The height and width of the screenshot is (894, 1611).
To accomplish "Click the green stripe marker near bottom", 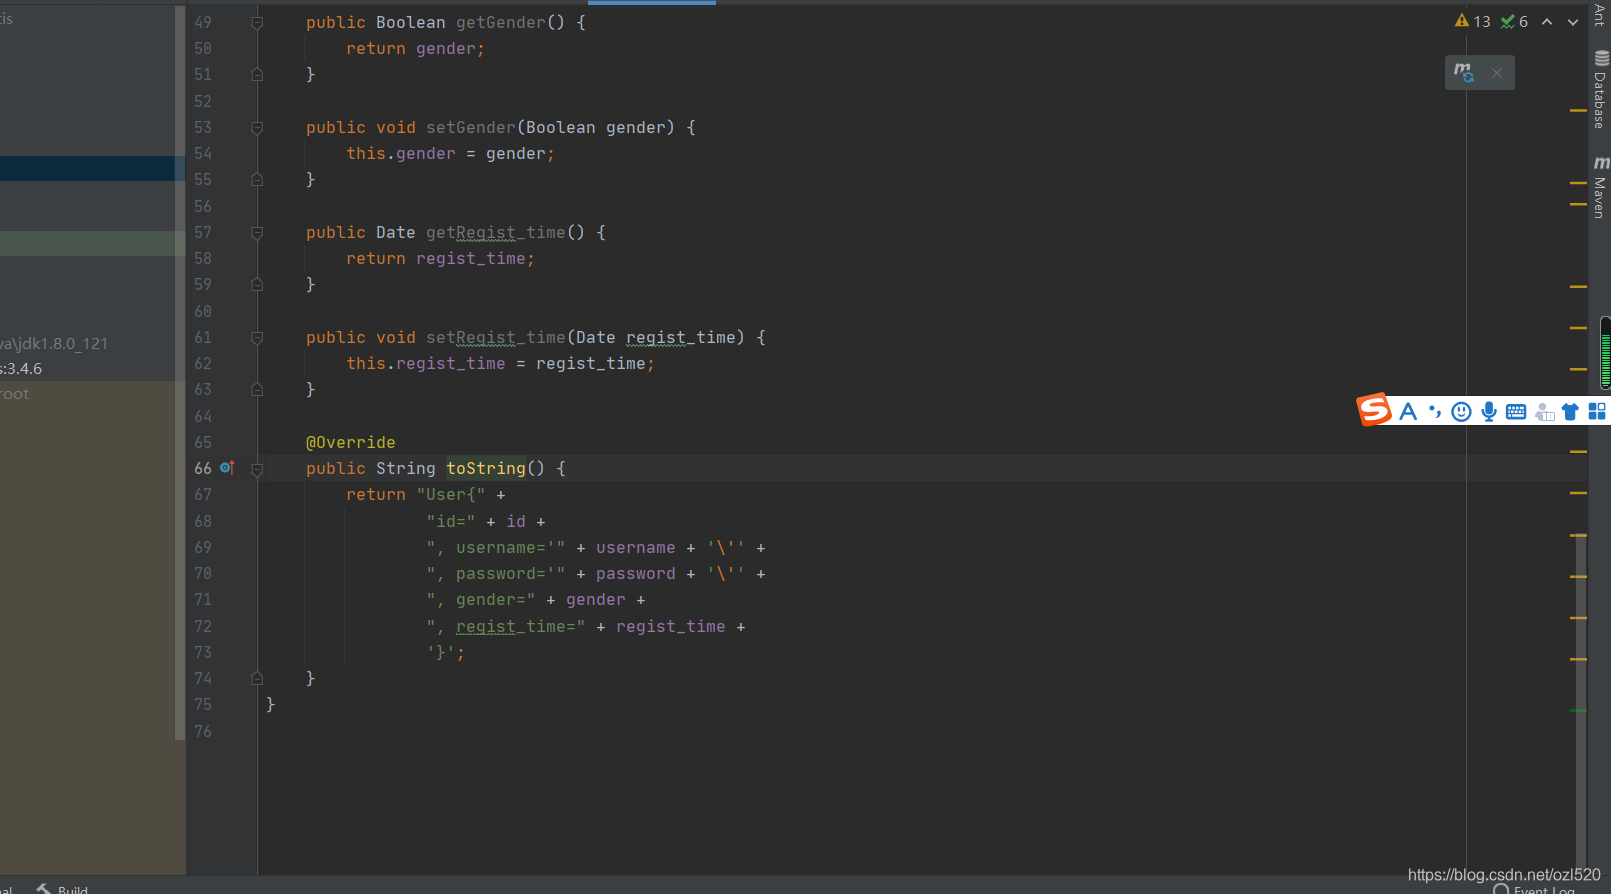I will (1578, 710).
